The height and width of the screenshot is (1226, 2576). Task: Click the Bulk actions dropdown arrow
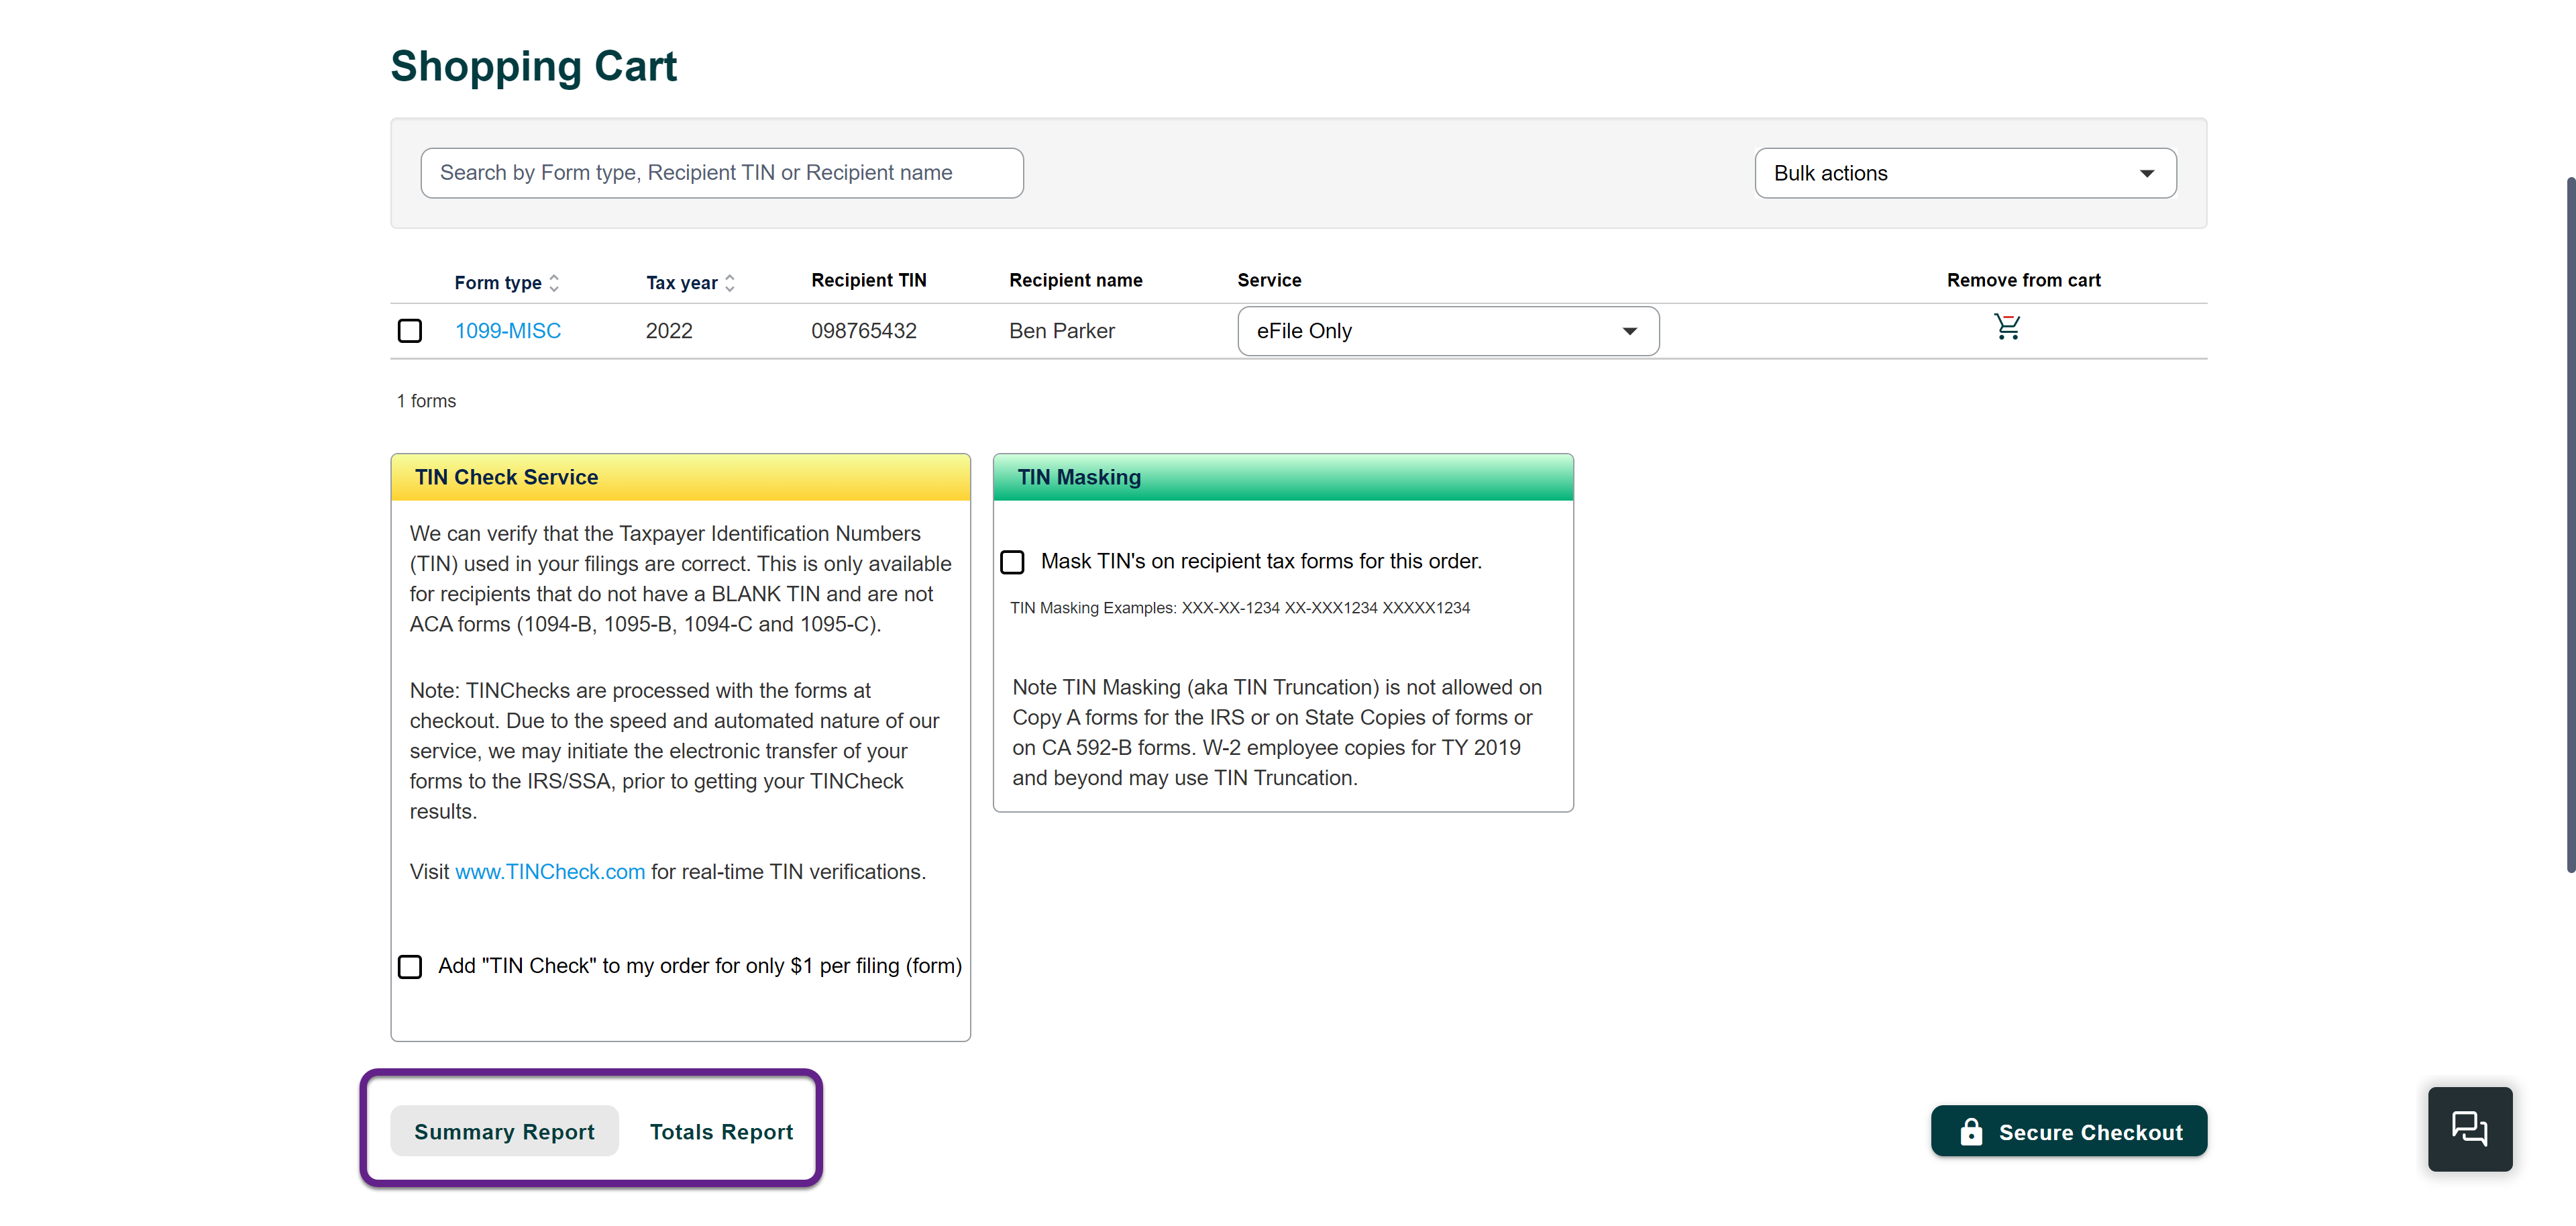tap(2146, 173)
